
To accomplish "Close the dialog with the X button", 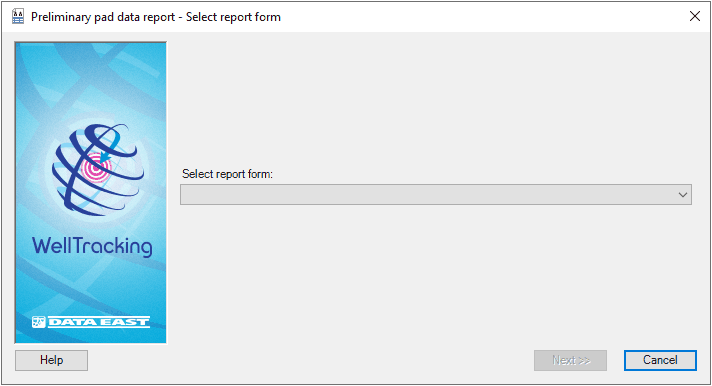I will click(x=695, y=16).
